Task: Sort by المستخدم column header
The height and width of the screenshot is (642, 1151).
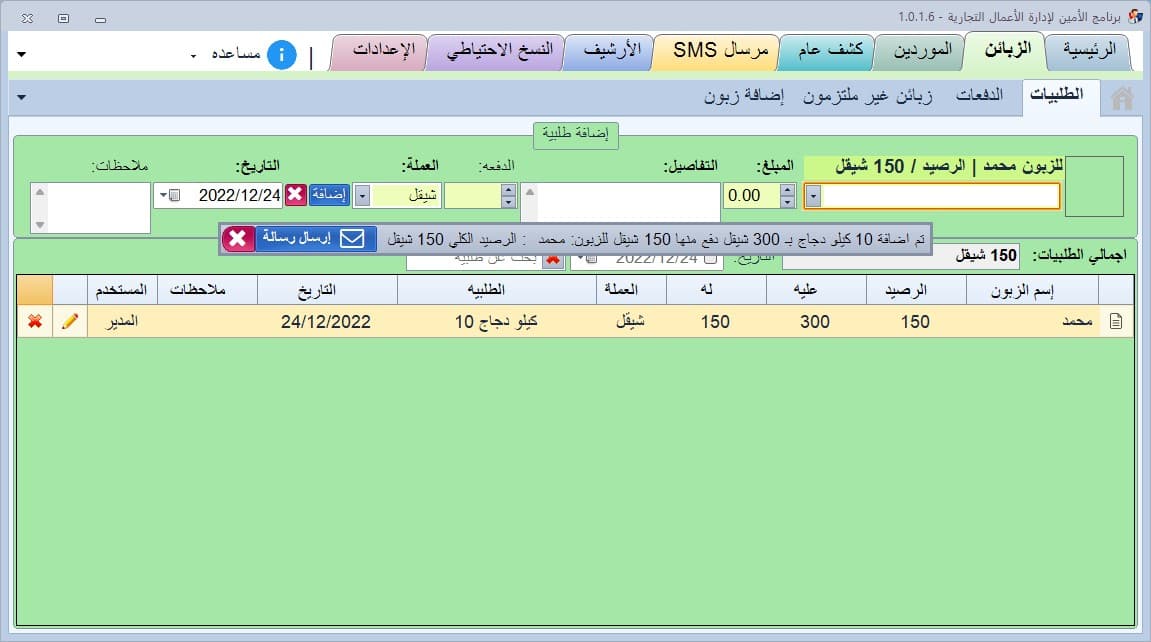Action: pos(123,291)
